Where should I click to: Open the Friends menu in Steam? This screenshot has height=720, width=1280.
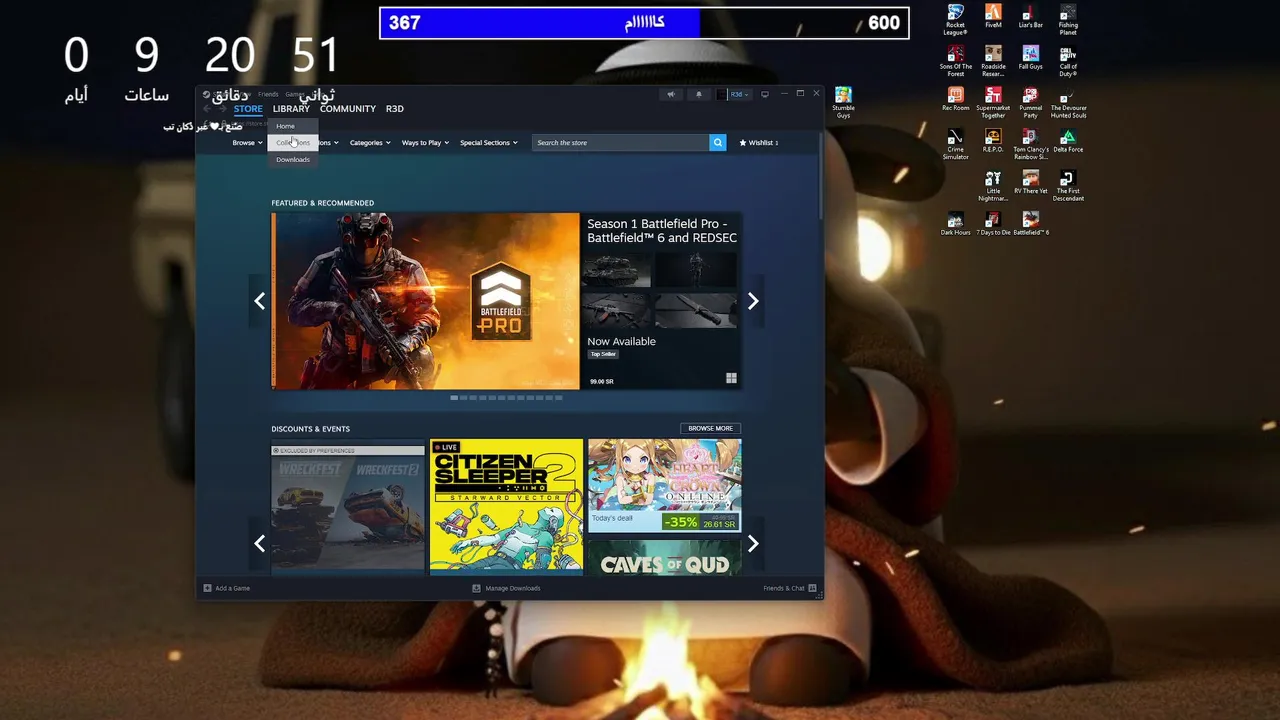pos(268,94)
